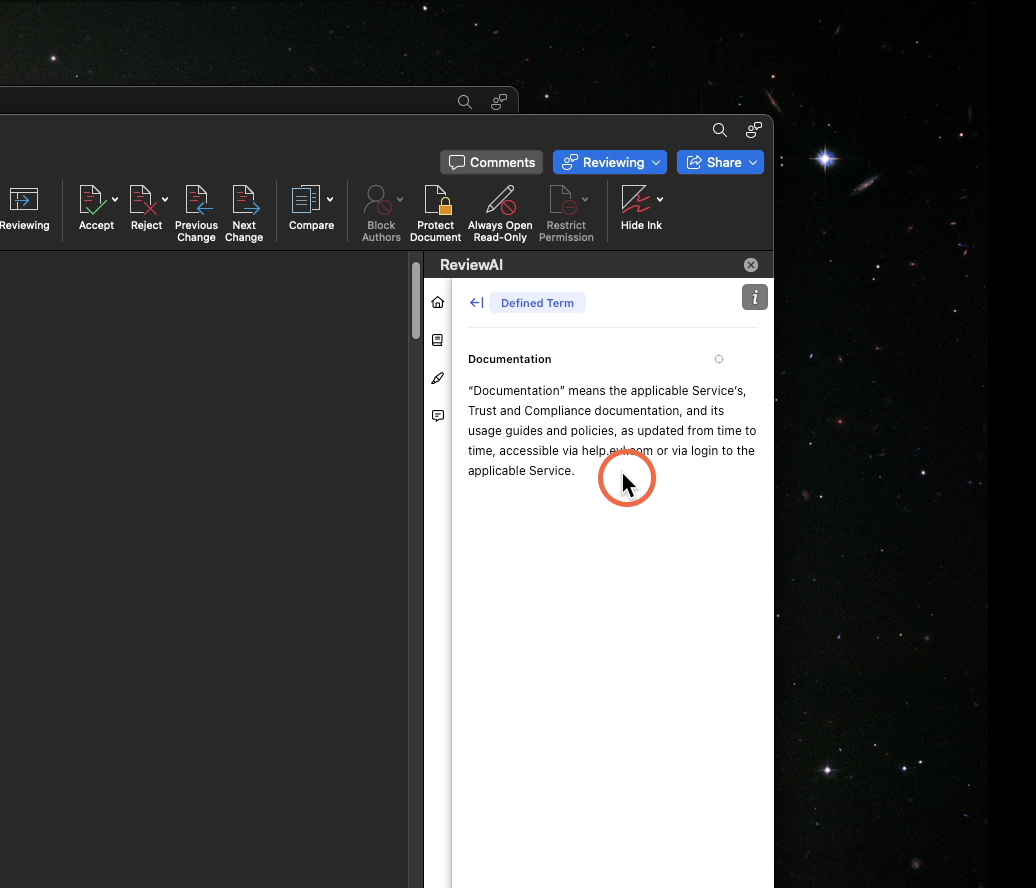Click the search icon in the background window
Viewport: 1036px width, 888px height.
coord(464,102)
